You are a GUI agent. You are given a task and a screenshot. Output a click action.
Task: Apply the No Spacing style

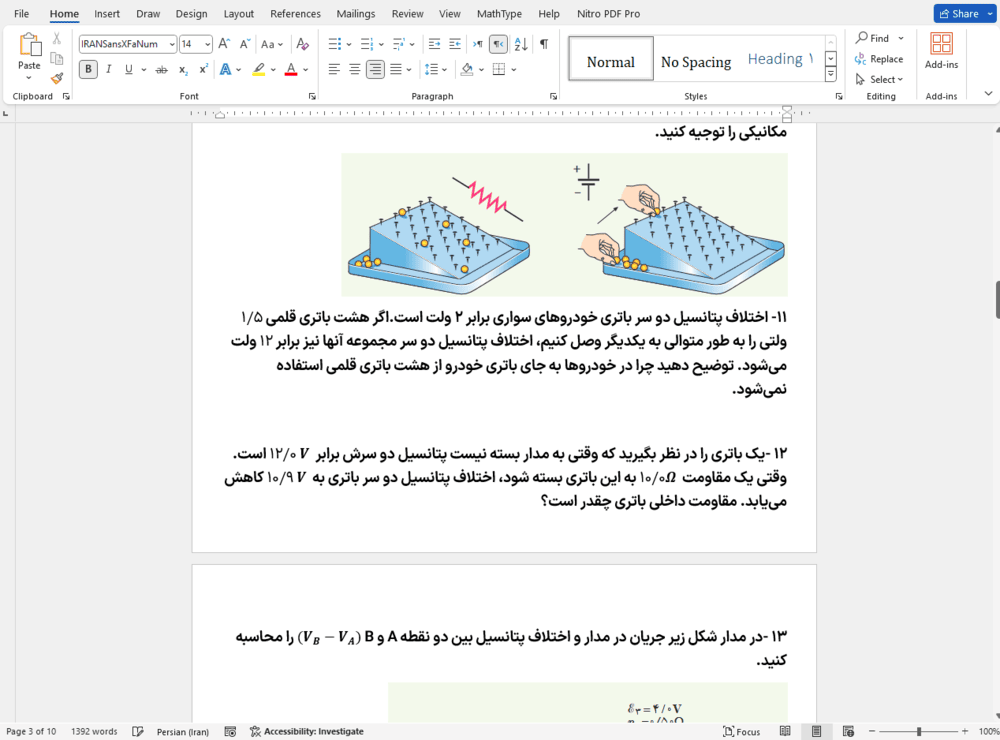pyautogui.click(x=696, y=60)
